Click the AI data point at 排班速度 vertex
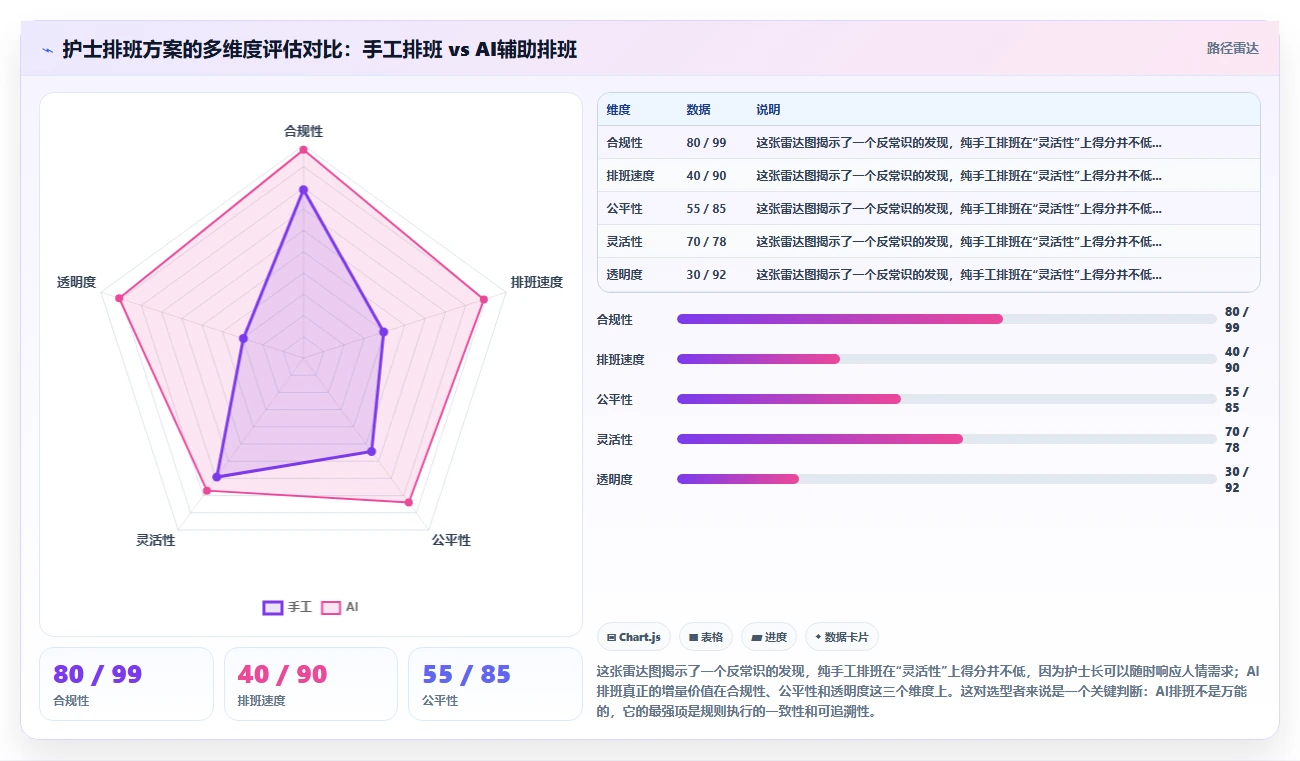 (484, 298)
